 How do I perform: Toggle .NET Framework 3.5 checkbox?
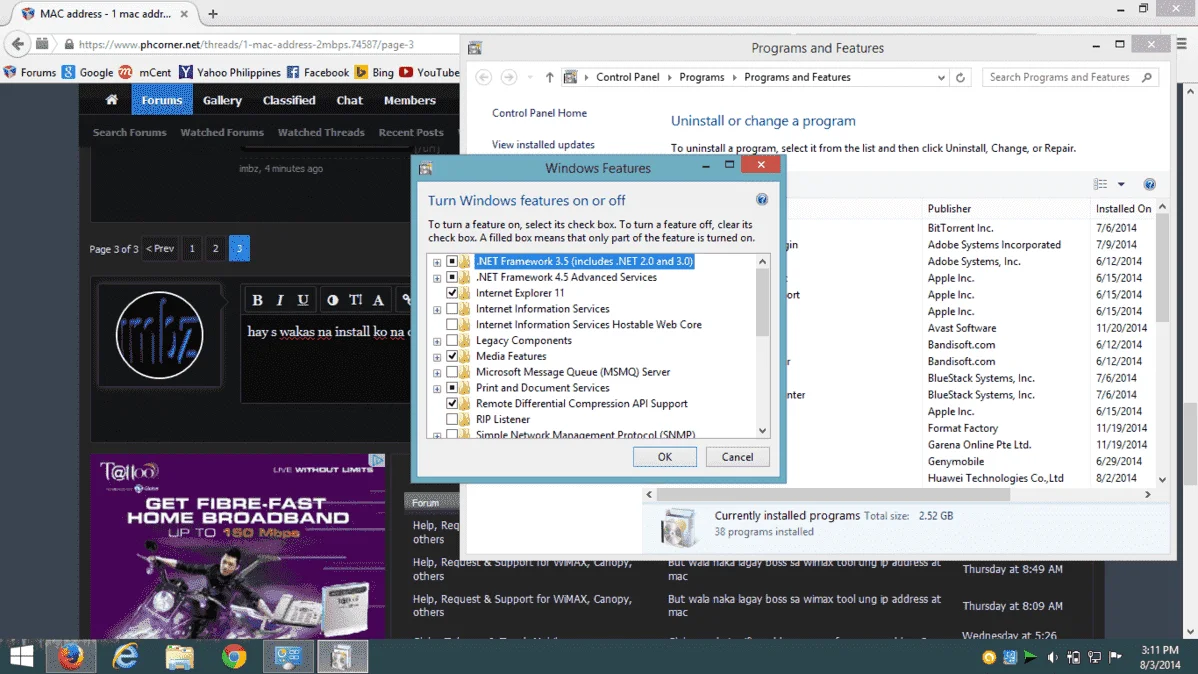click(x=452, y=261)
